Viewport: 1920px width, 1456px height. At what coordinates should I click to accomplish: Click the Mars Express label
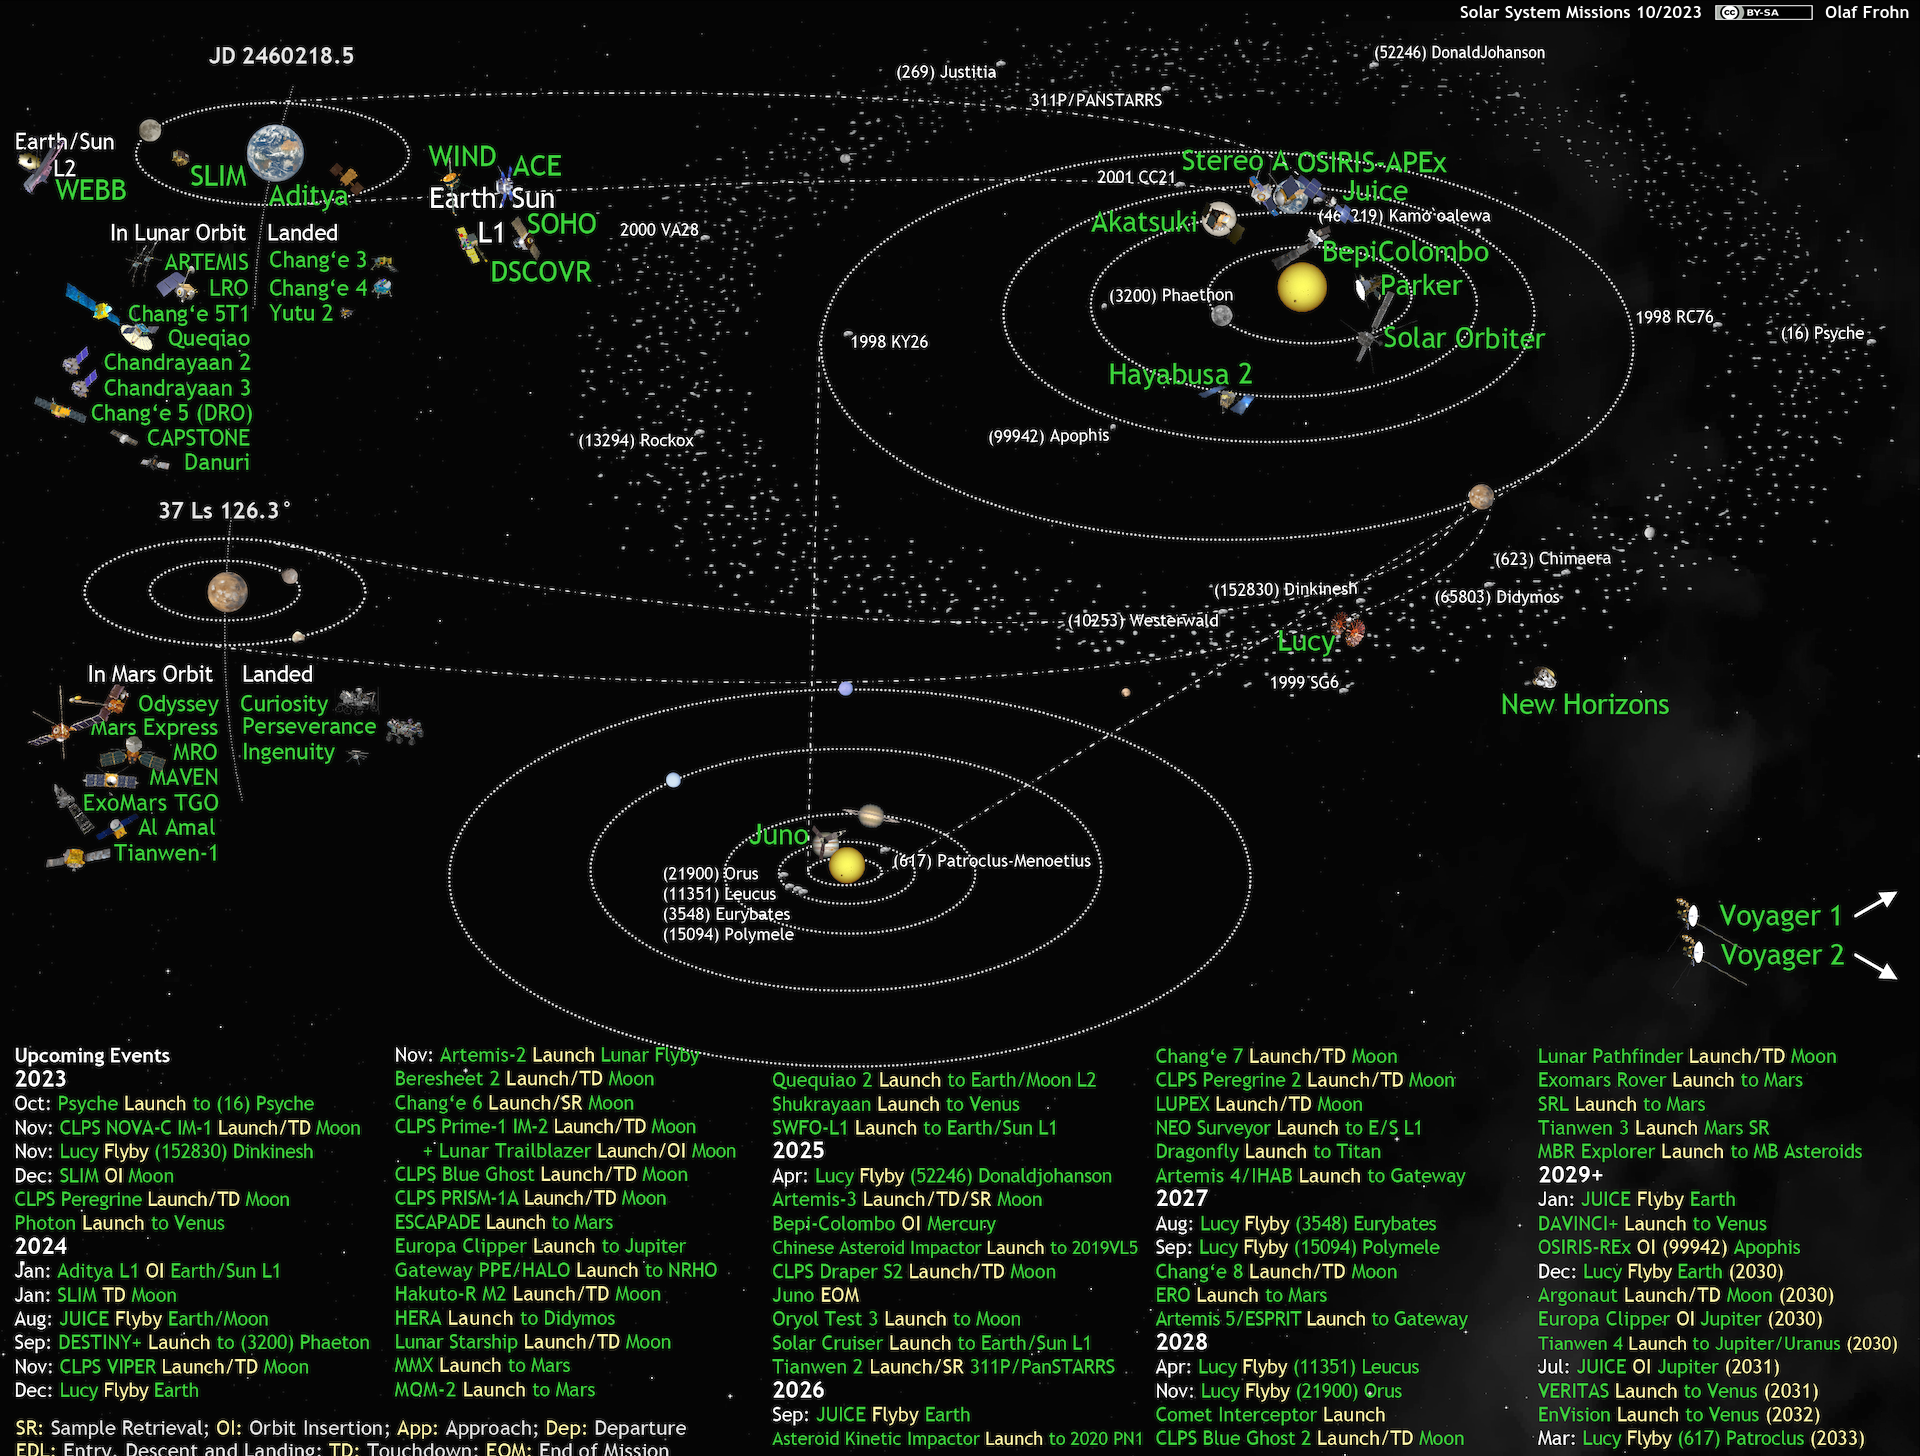pos(154,728)
